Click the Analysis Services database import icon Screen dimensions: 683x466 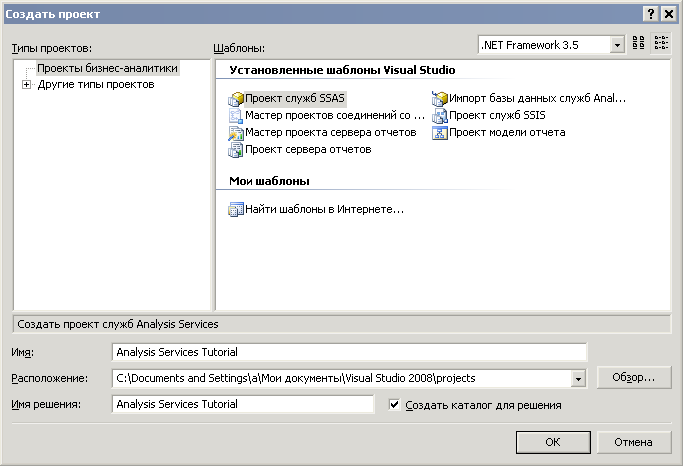(440, 99)
